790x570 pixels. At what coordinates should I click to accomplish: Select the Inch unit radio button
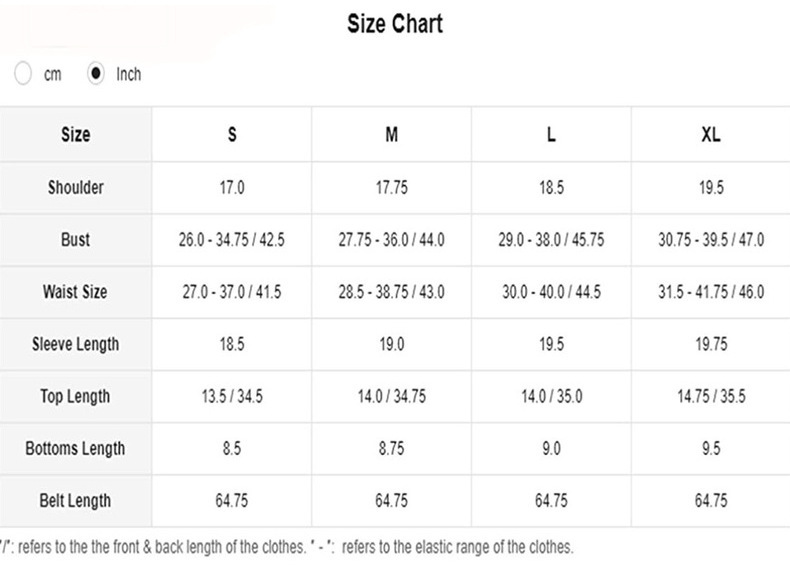tap(96, 74)
